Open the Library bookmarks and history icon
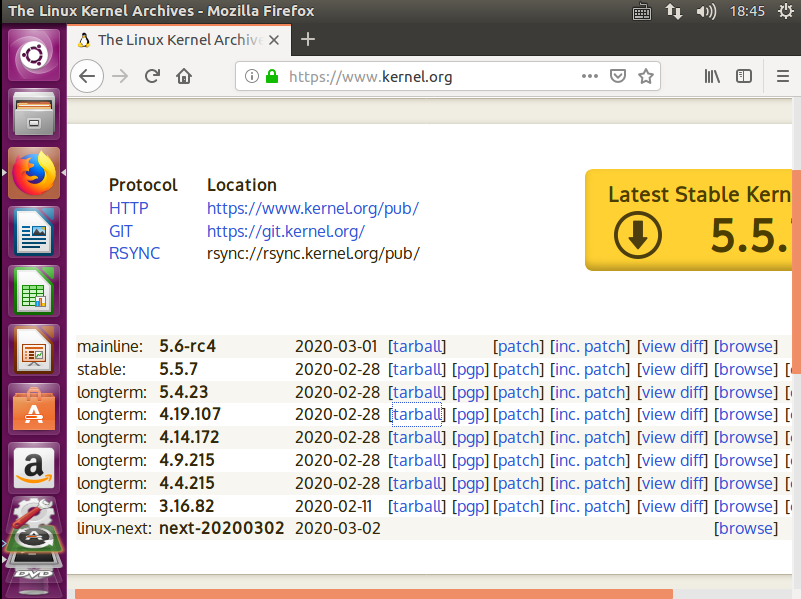Screen dimensions: 801x599 click(712, 77)
